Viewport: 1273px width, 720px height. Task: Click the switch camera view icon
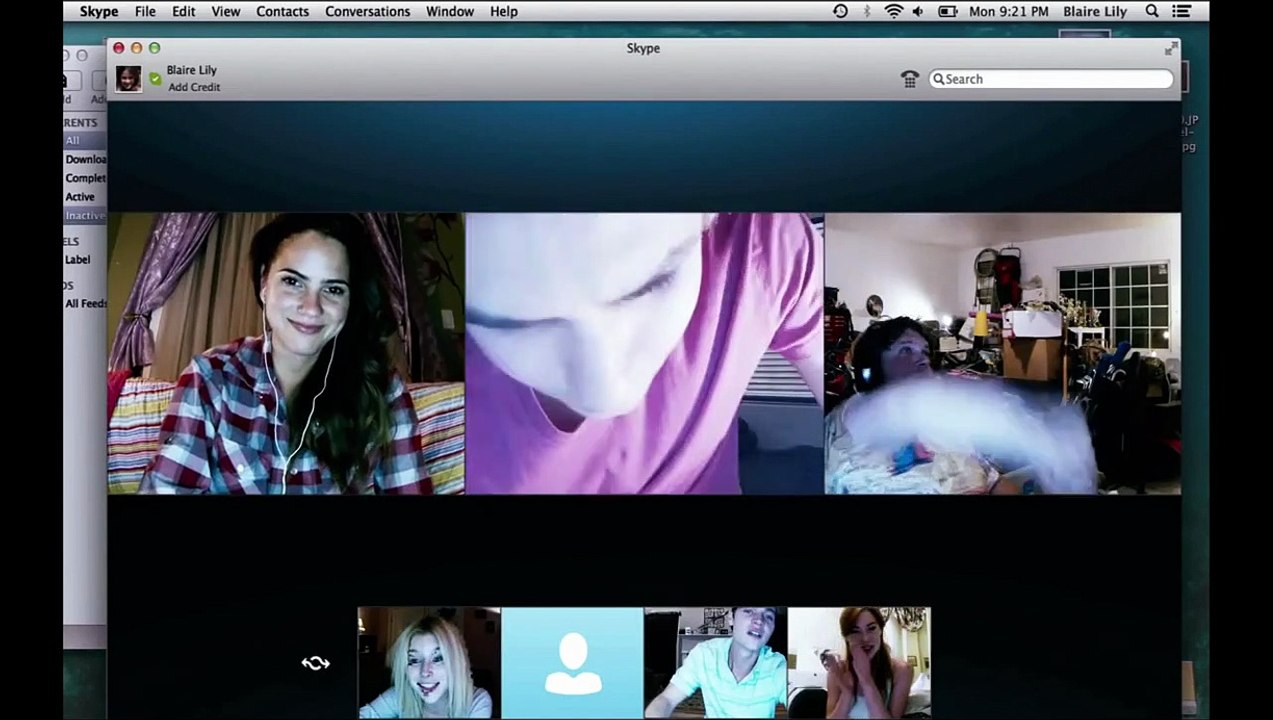tap(315, 663)
